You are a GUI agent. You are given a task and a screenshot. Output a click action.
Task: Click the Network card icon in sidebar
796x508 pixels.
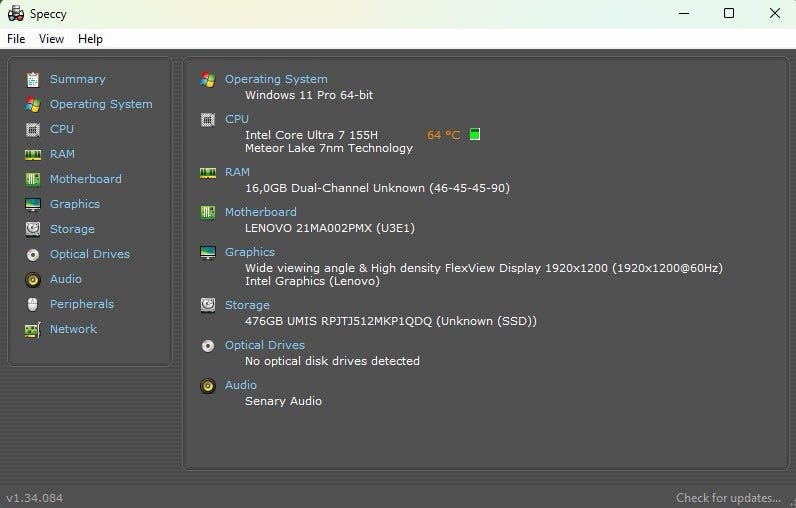[33, 330]
